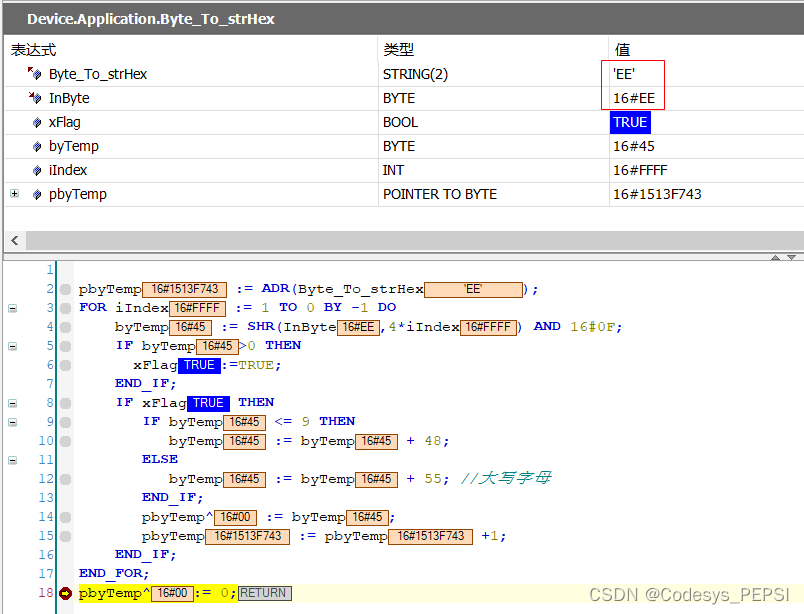Click the pbyTemp pointer variable icon
The image size is (804, 614).
36,194
